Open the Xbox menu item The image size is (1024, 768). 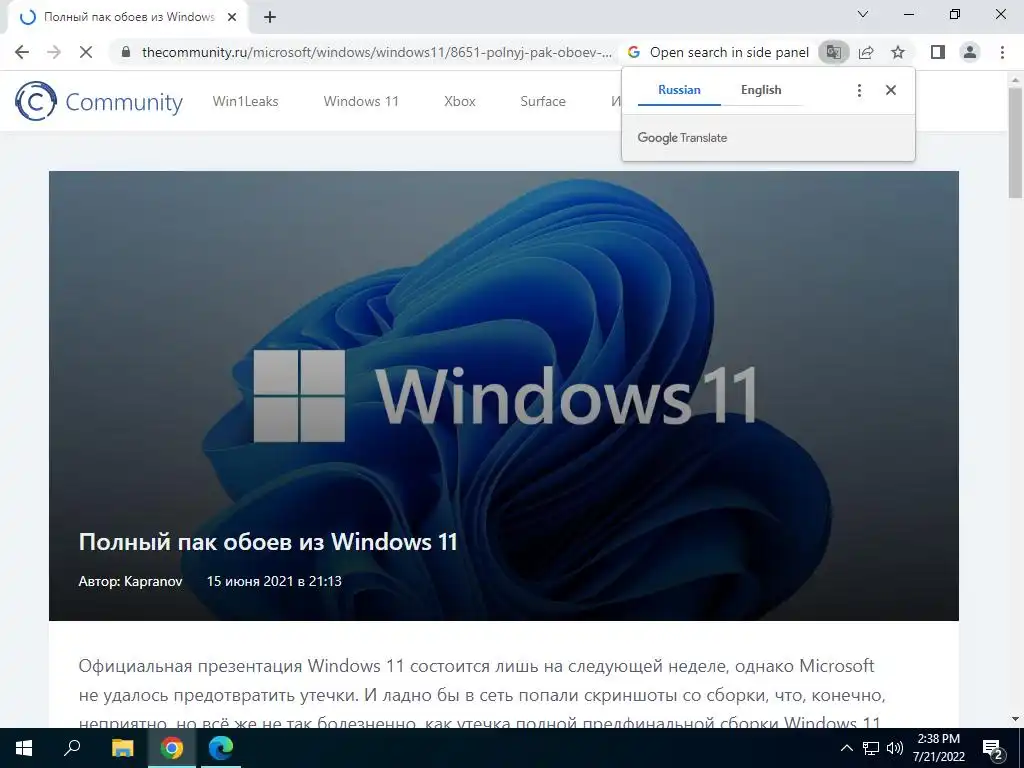460,101
